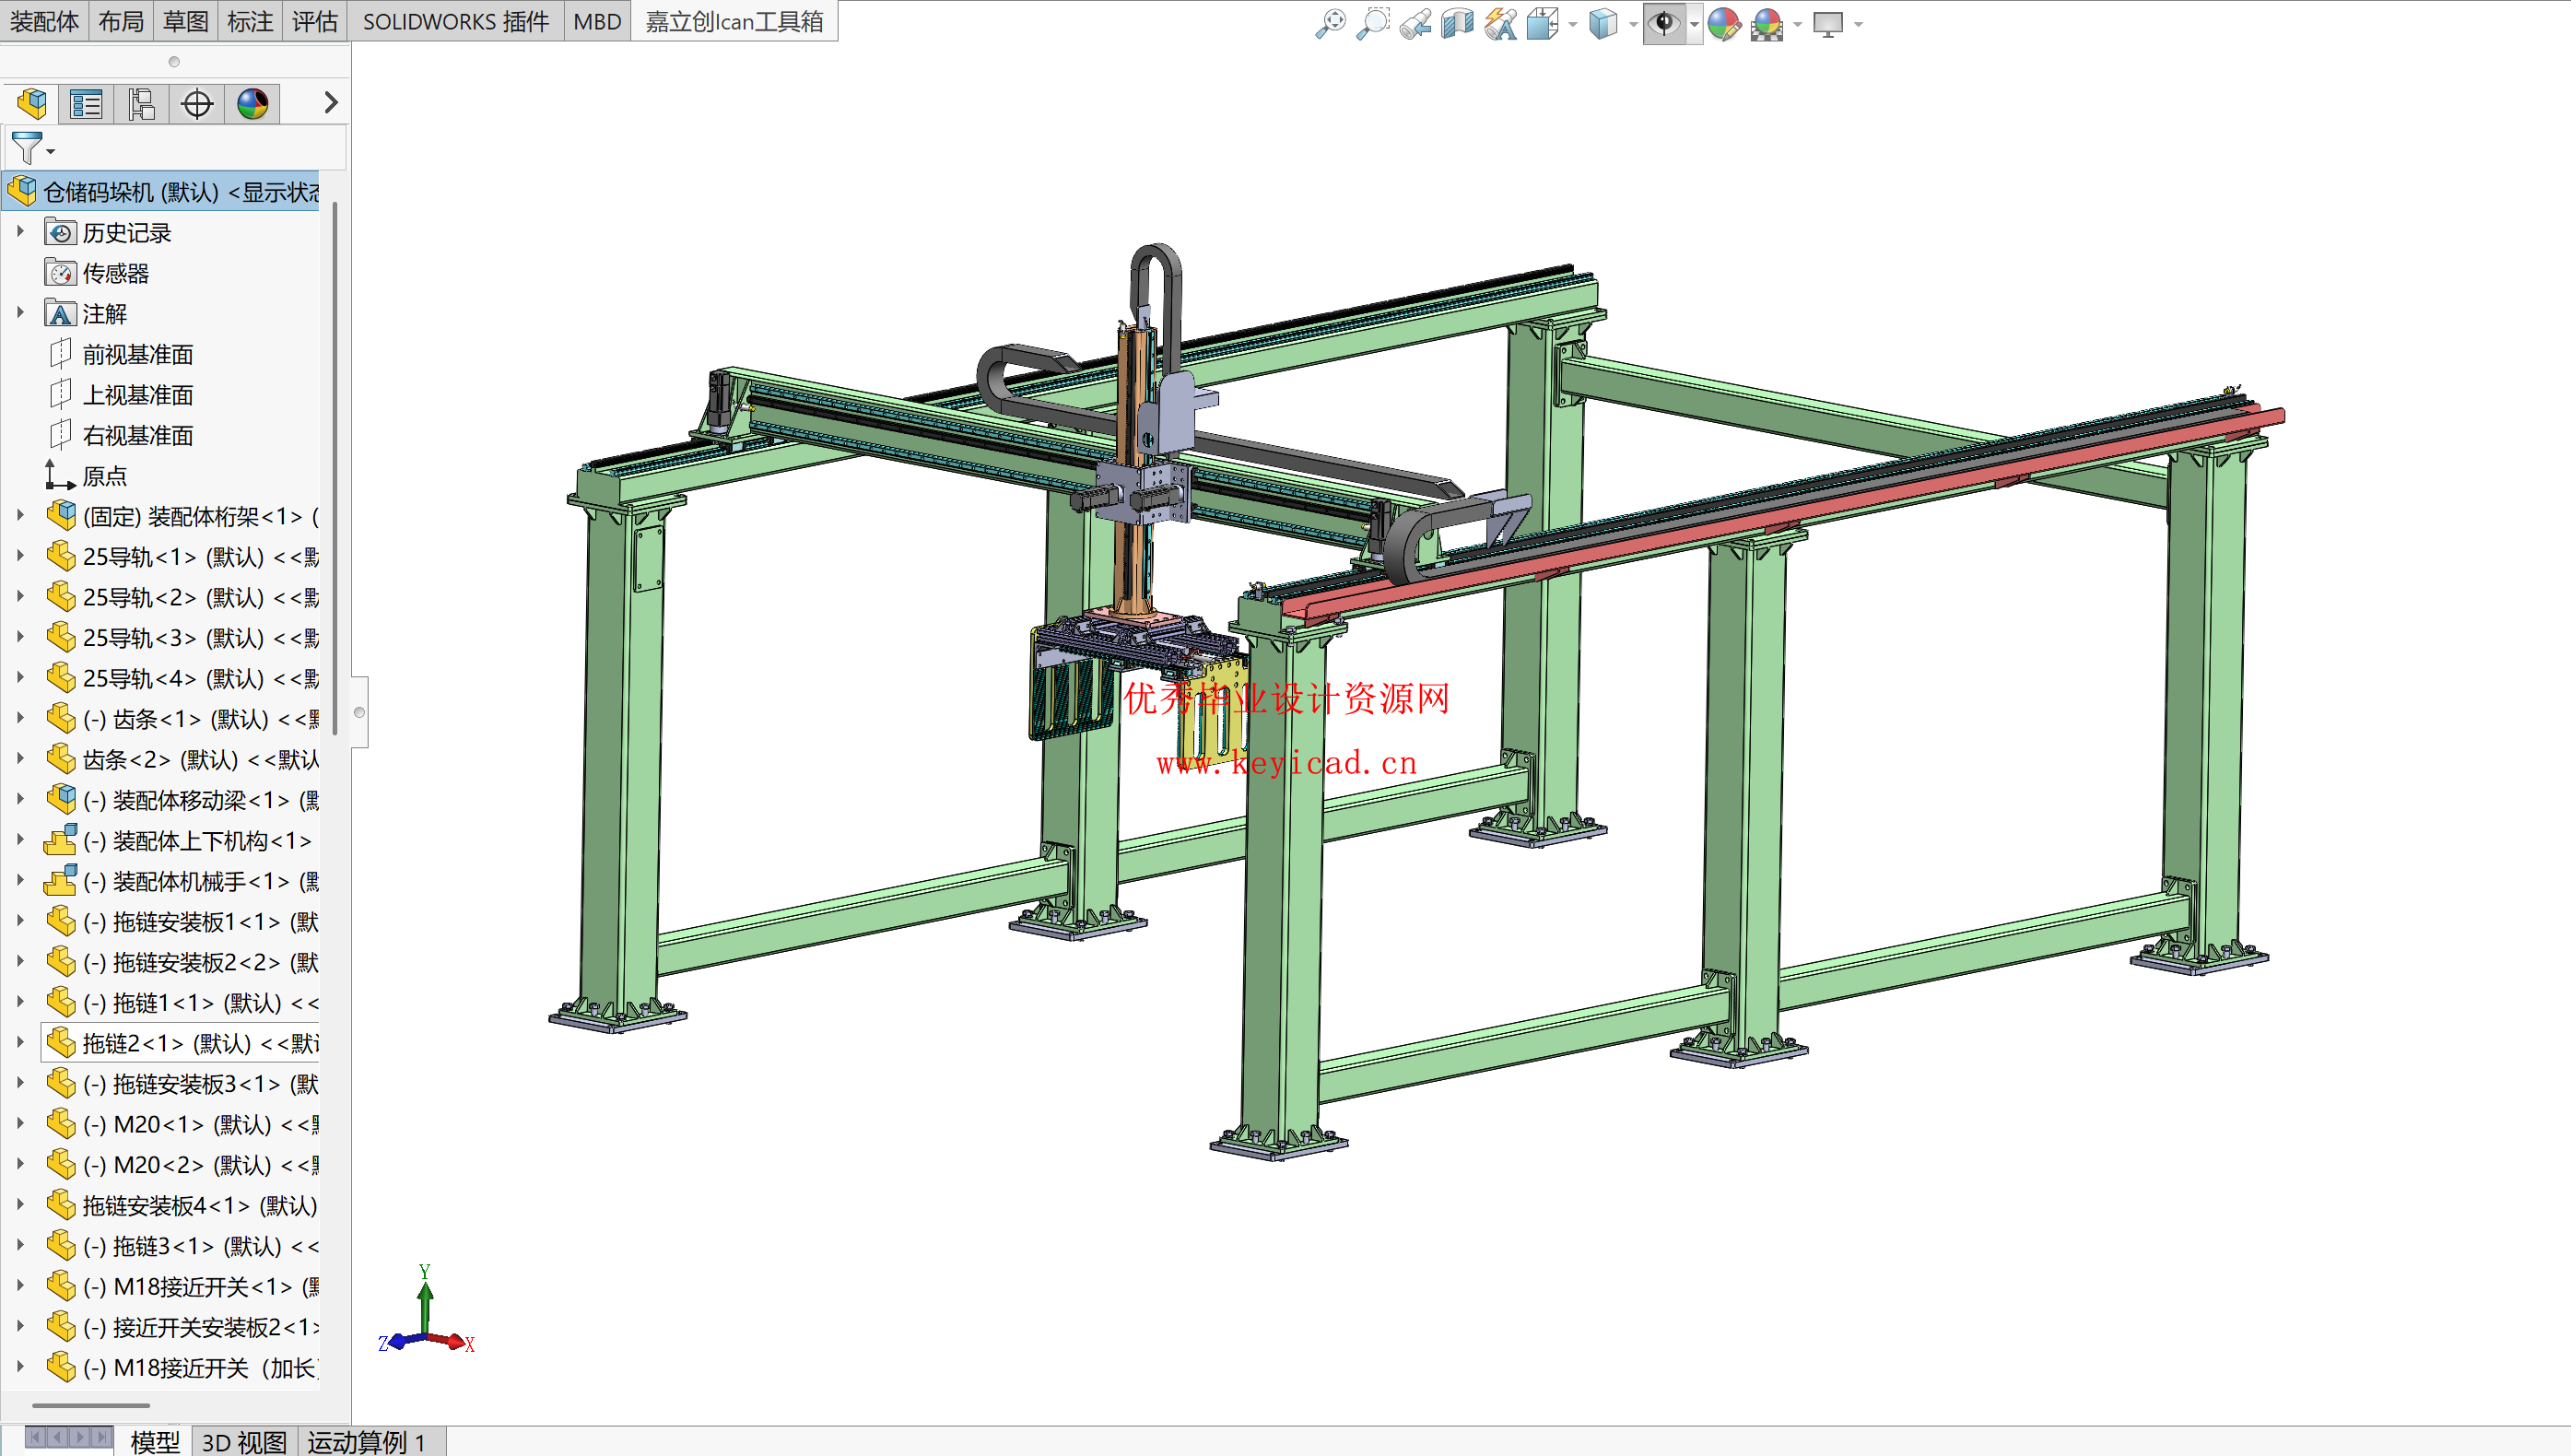Switch to 标注 ribbon tab
Image resolution: width=2571 pixels, height=1456 pixels.
point(250,21)
